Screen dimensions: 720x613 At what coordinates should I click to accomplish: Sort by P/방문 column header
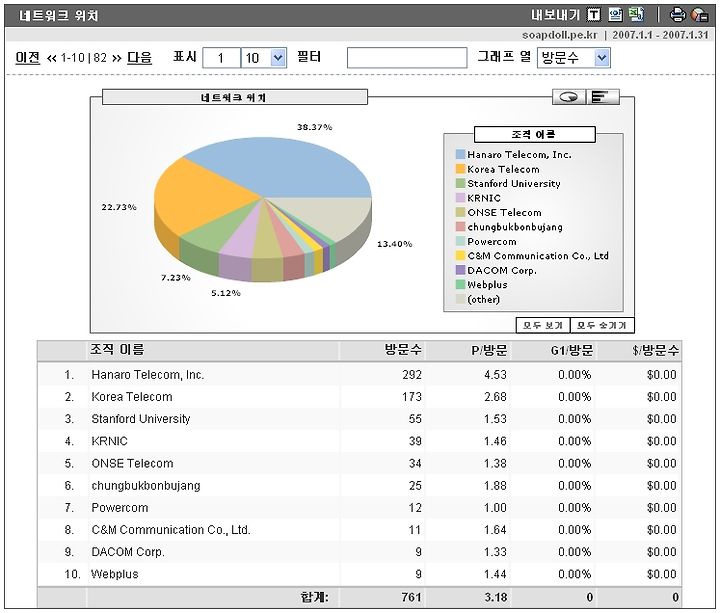tap(489, 351)
